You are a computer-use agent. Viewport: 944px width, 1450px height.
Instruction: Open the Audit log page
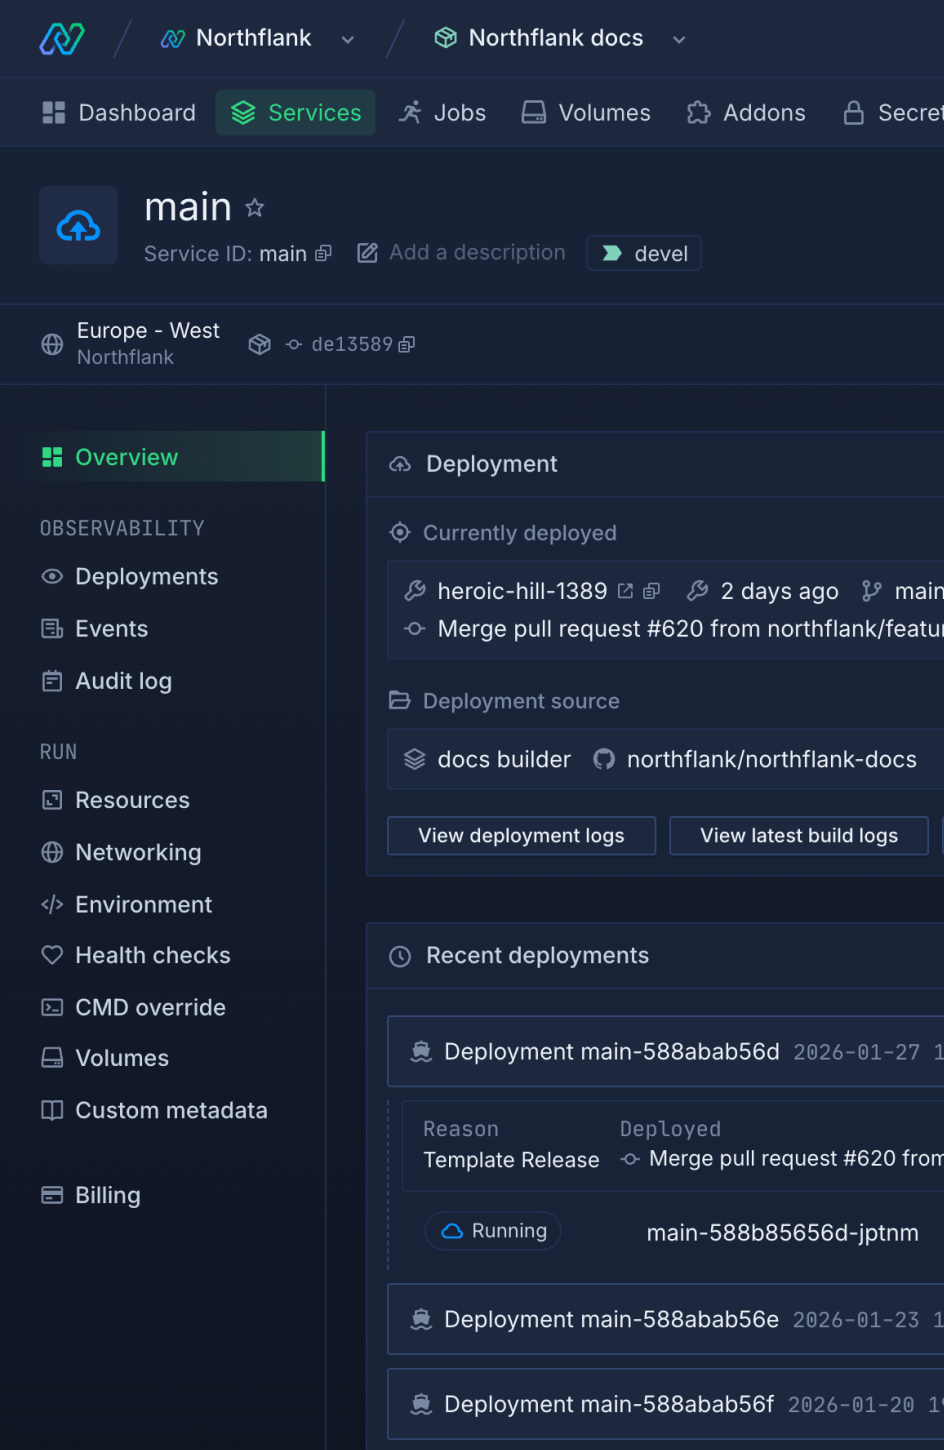(x=123, y=680)
